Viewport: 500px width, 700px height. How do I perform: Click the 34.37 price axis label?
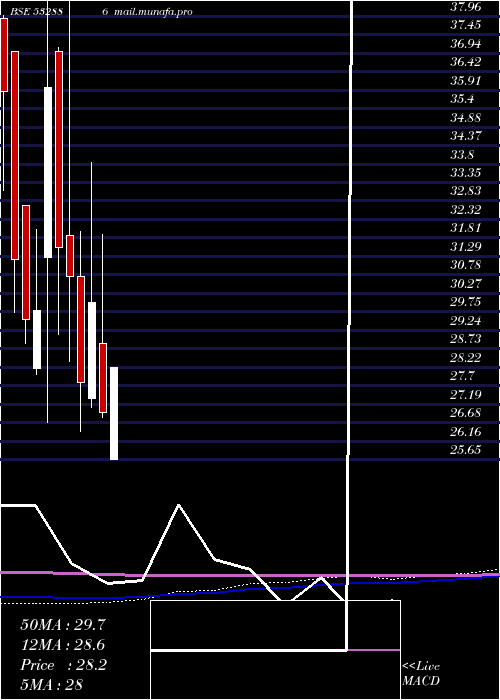tap(466, 136)
